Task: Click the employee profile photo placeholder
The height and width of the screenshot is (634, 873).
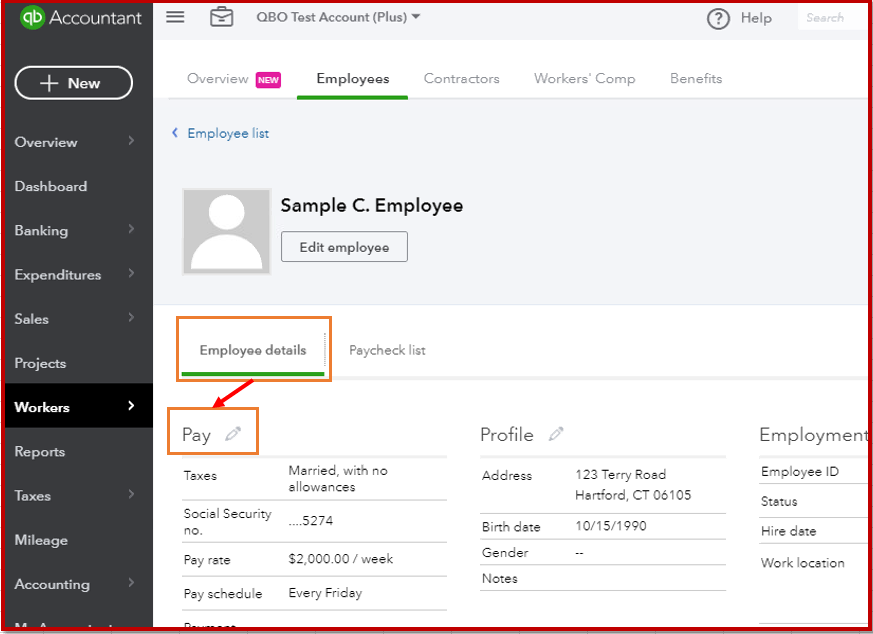Action: (x=227, y=232)
